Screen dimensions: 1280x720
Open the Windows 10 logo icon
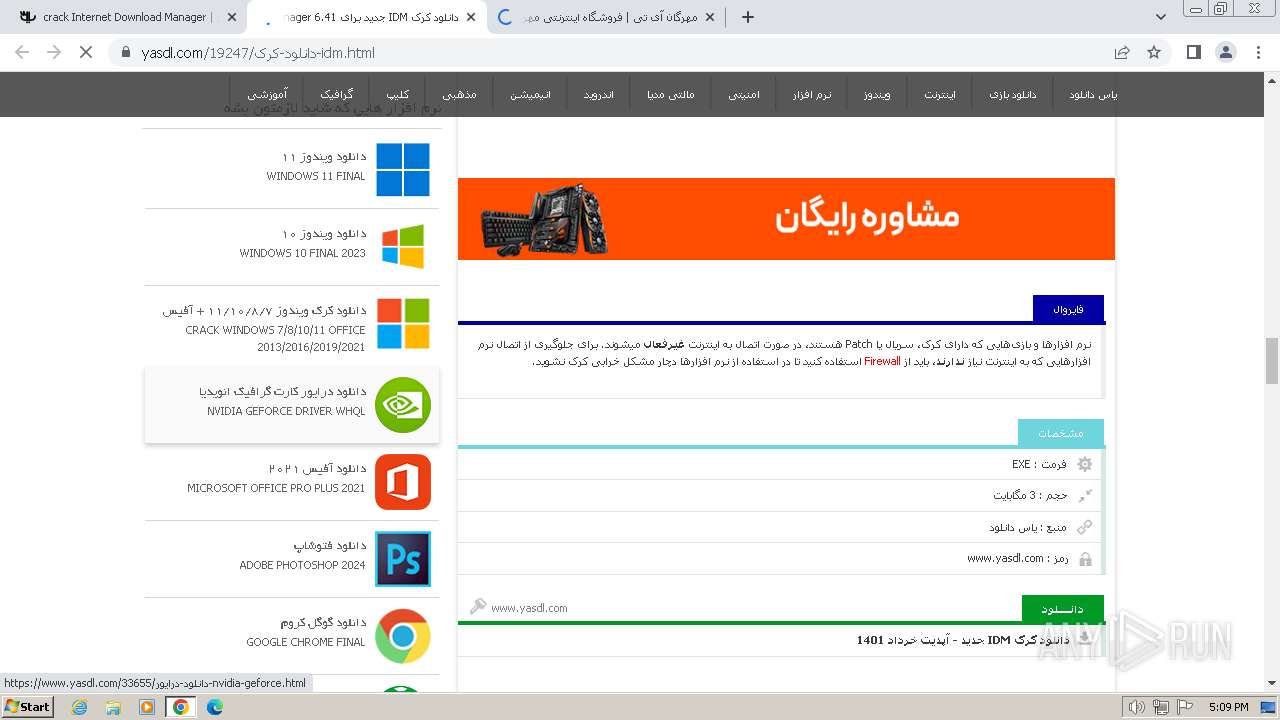403,246
